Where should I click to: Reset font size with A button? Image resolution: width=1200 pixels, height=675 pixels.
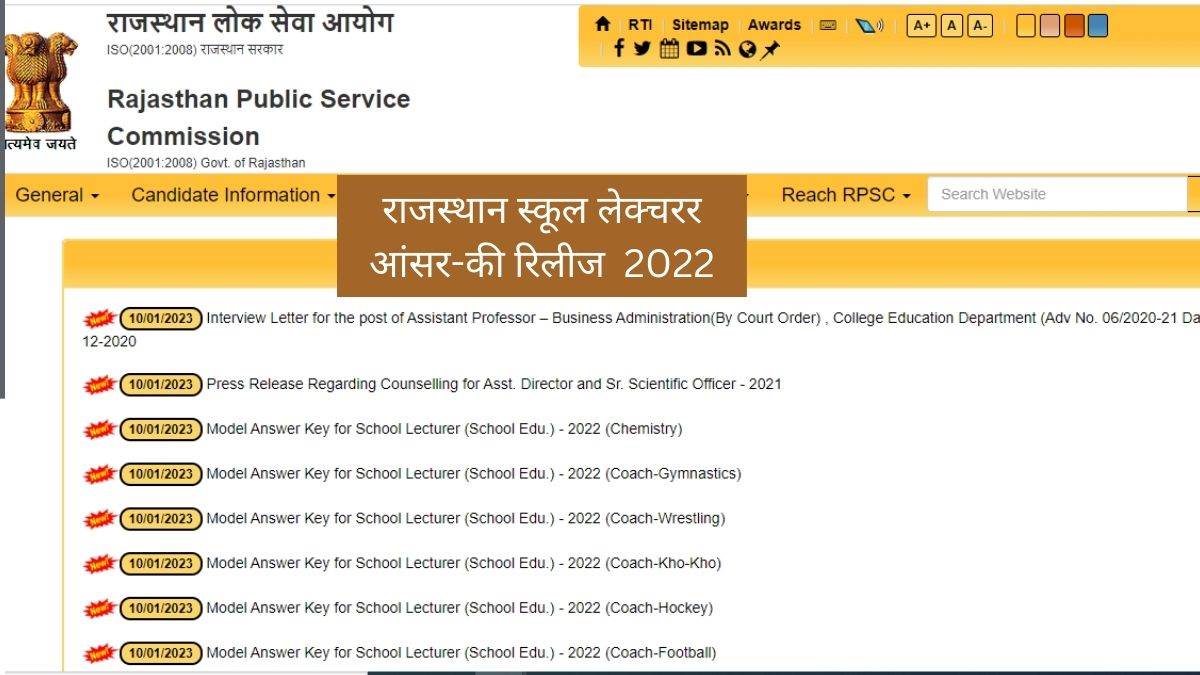[x=951, y=25]
